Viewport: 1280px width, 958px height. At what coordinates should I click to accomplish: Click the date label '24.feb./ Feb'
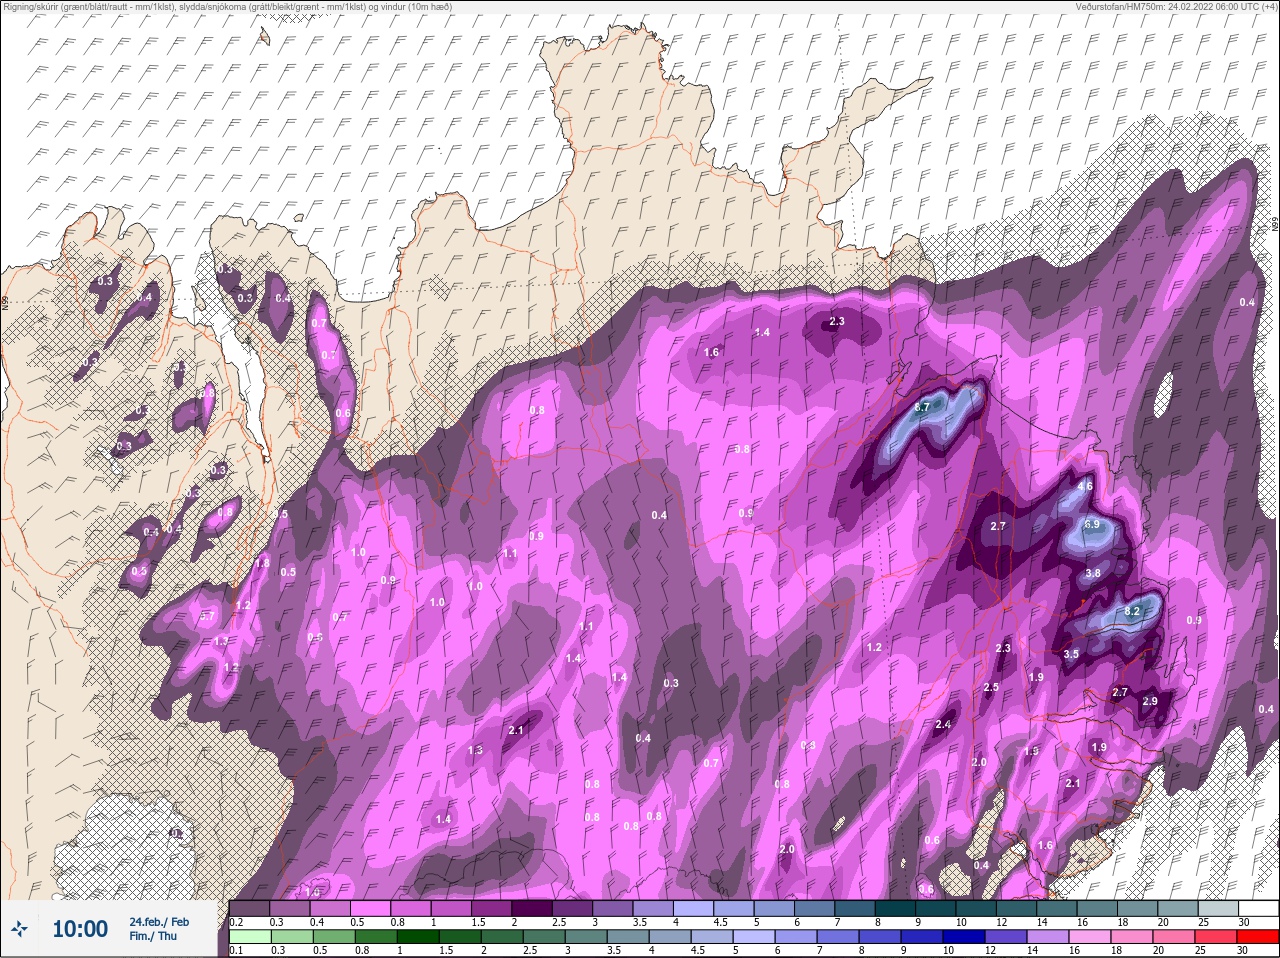pos(159,921)
